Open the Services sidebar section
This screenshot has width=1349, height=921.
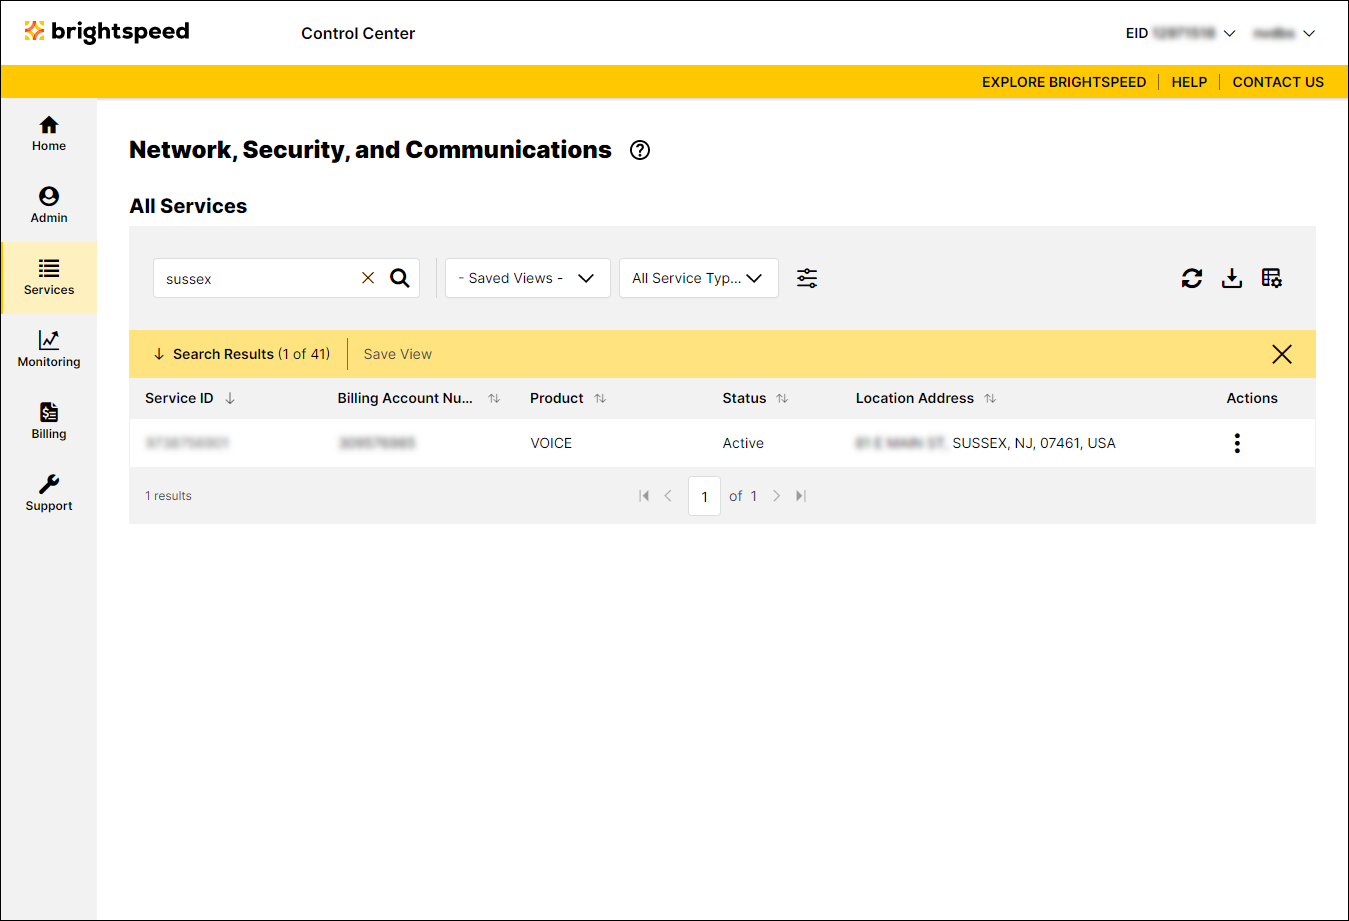49,278
